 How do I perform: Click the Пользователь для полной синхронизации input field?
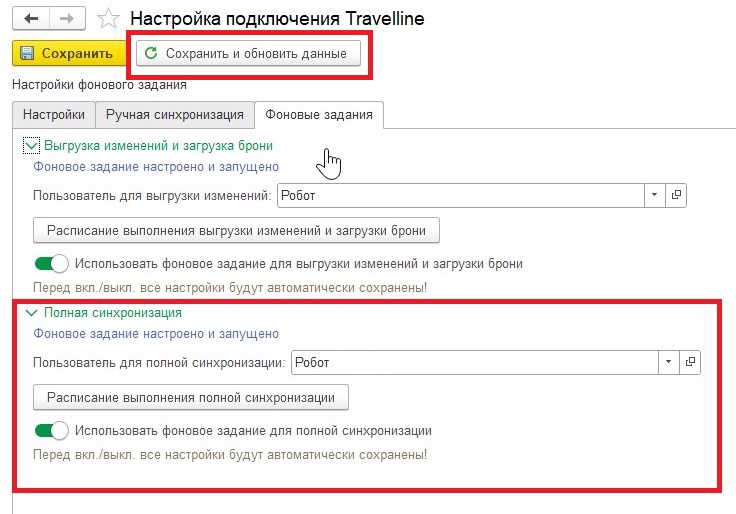point(475,362)
